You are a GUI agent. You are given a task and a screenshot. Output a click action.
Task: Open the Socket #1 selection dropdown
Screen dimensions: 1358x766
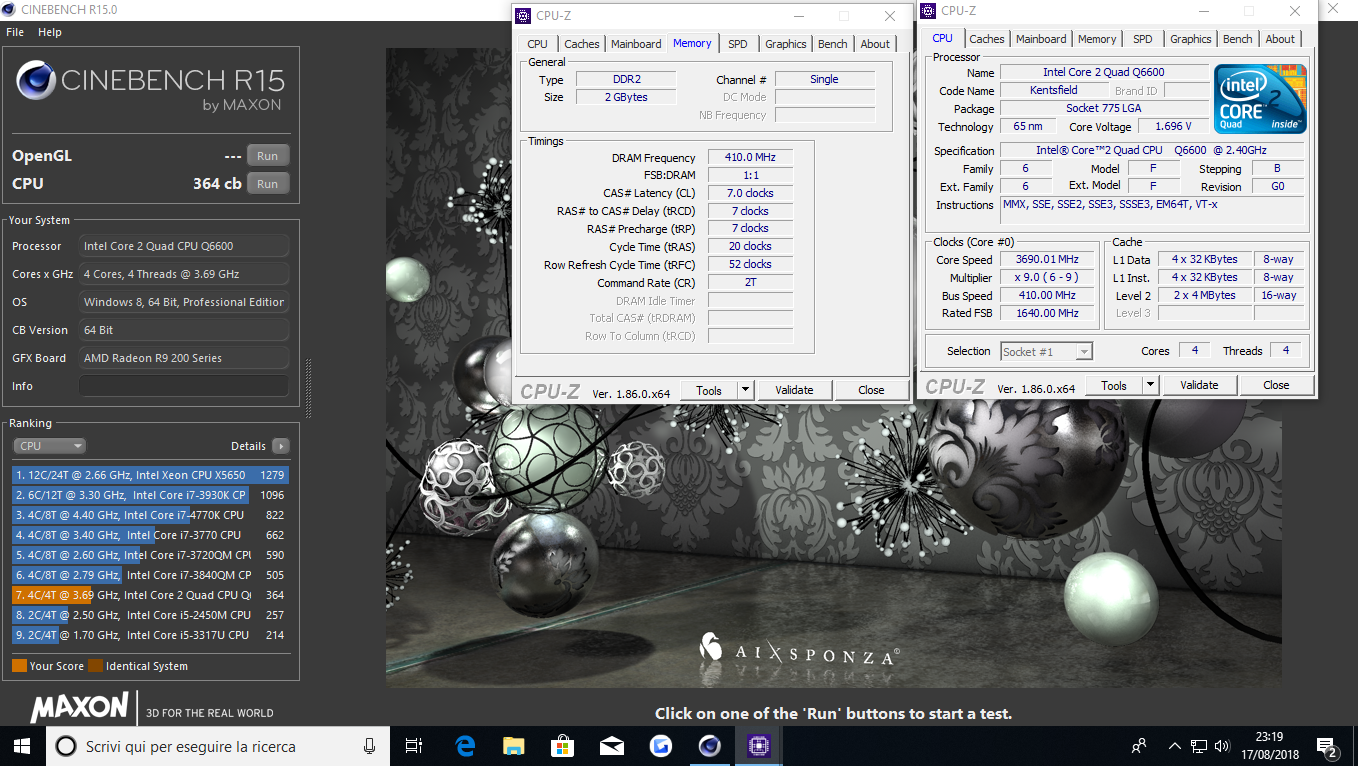pos(1046,351)
